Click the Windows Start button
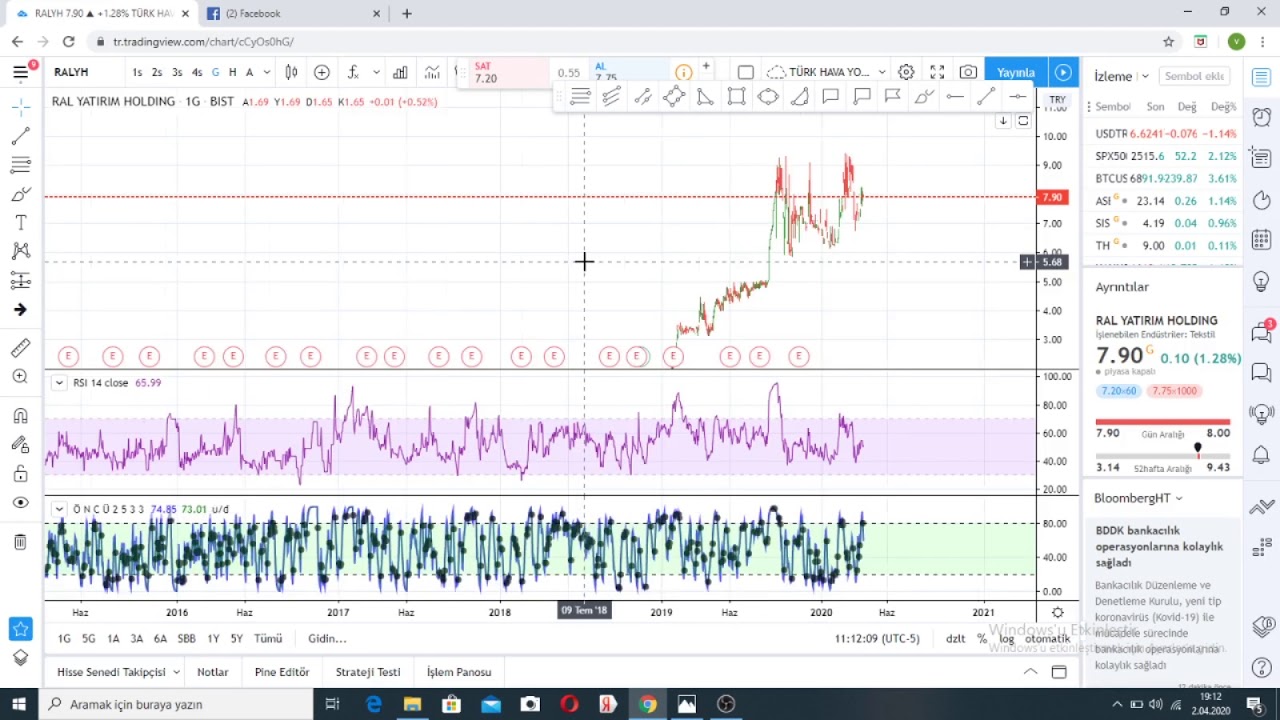Viewport: 1280px width, 720px height. coord(19,704)
